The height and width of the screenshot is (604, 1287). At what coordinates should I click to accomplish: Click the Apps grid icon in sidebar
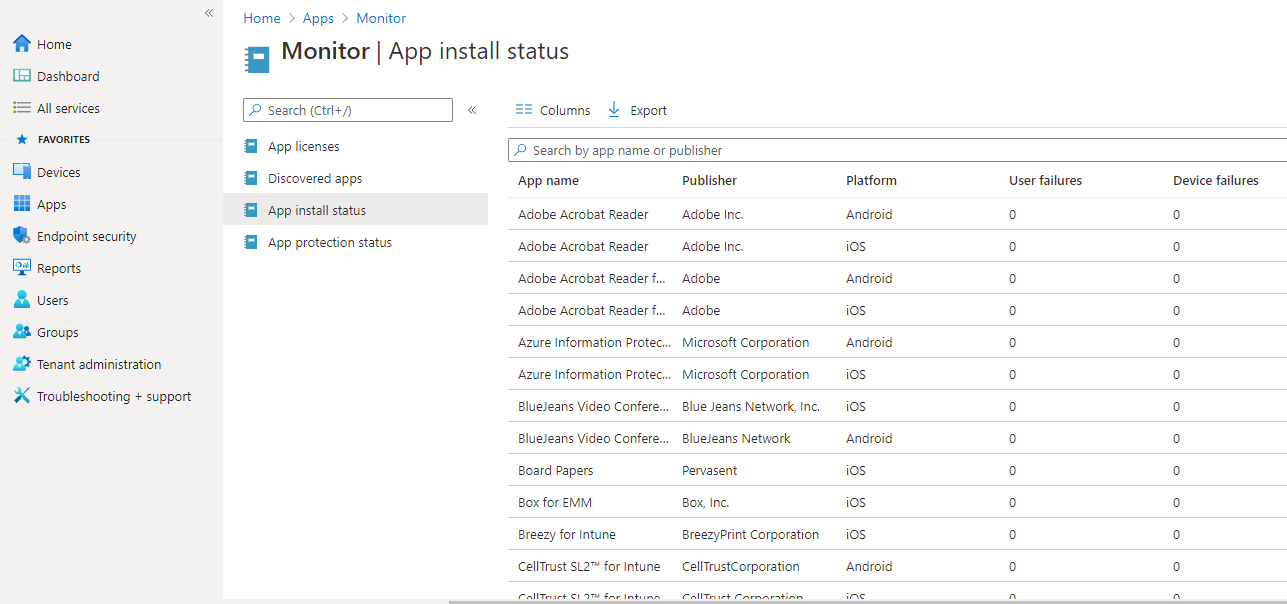coord(22,204)
